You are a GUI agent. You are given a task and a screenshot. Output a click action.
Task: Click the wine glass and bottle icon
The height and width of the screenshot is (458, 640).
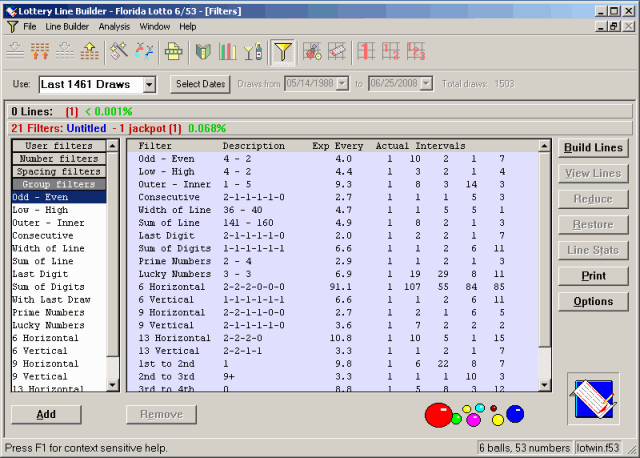253,52
